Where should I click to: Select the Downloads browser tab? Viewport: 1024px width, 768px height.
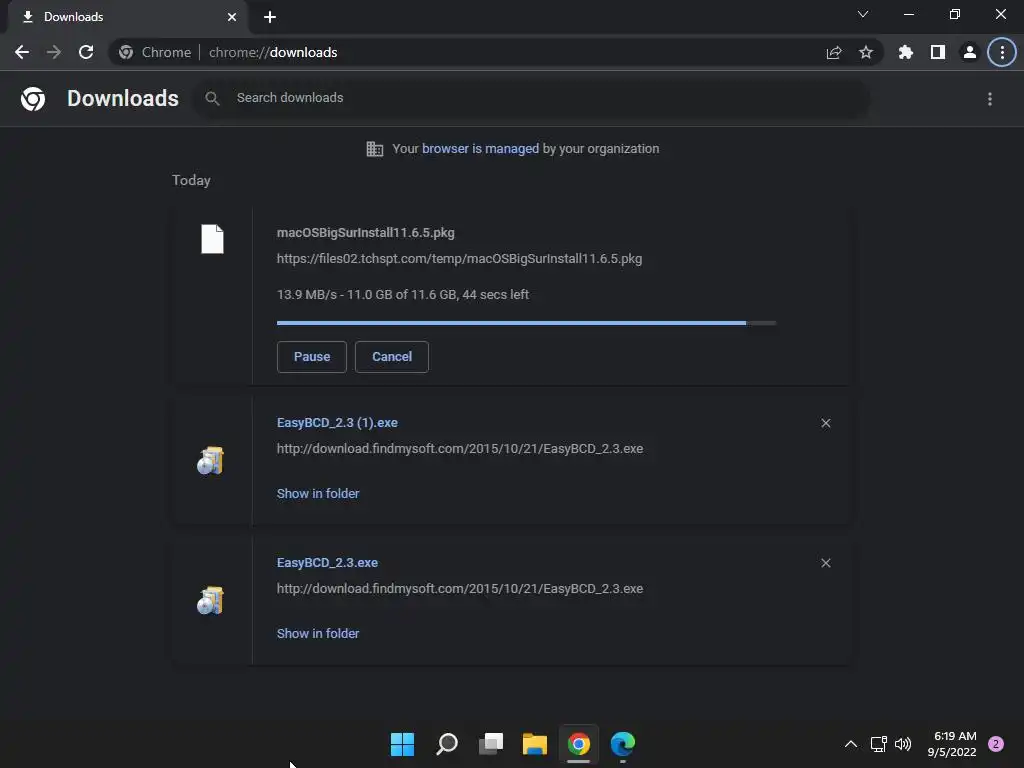click(127, 17)
